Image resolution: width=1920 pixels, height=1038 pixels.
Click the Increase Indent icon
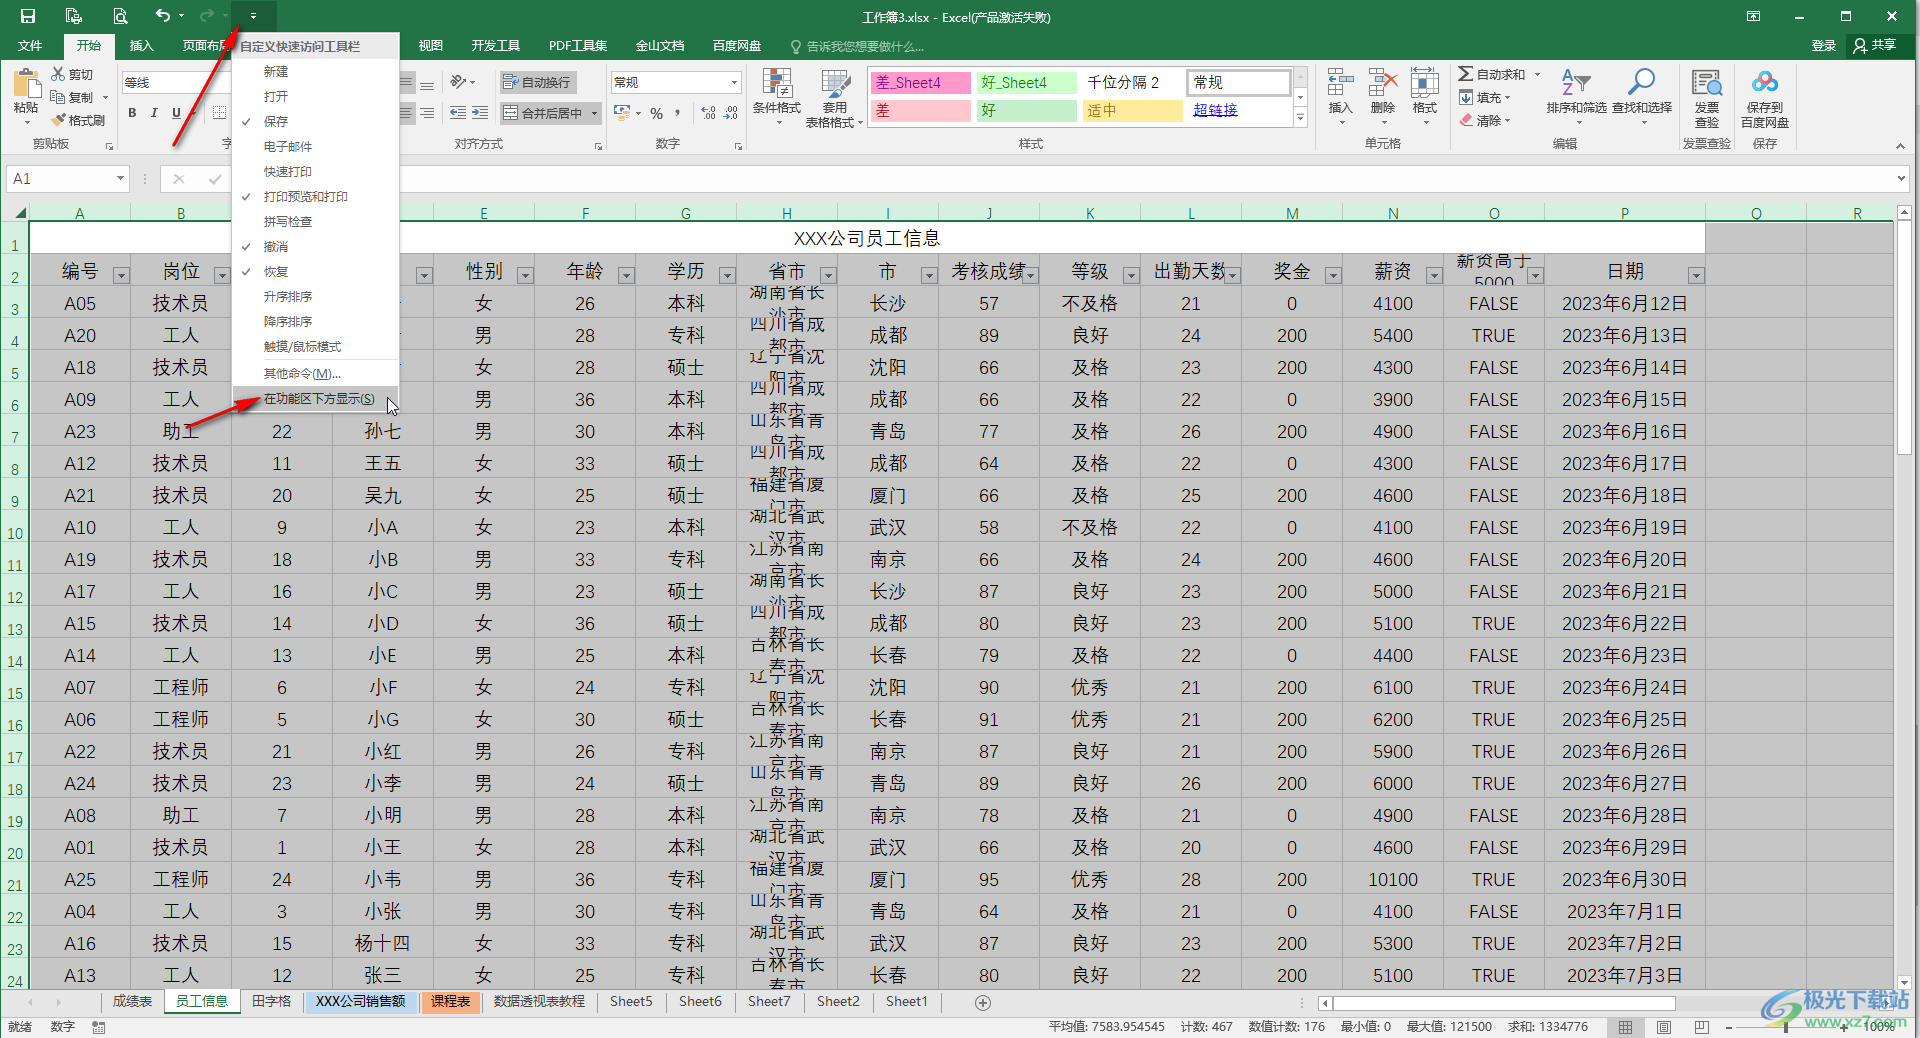480,113
